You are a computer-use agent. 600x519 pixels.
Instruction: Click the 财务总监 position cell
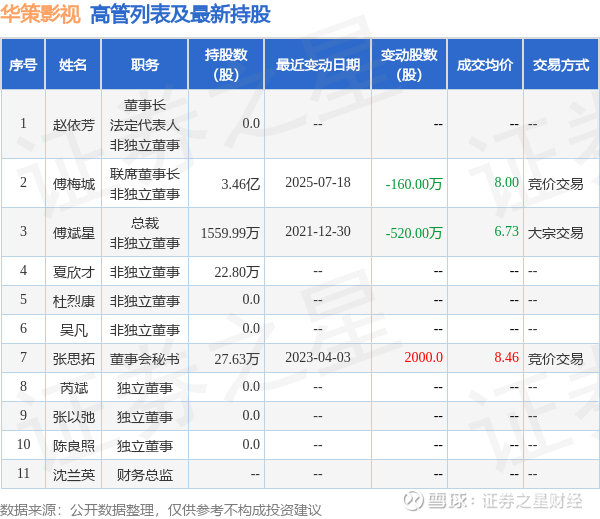click(145, 475)
